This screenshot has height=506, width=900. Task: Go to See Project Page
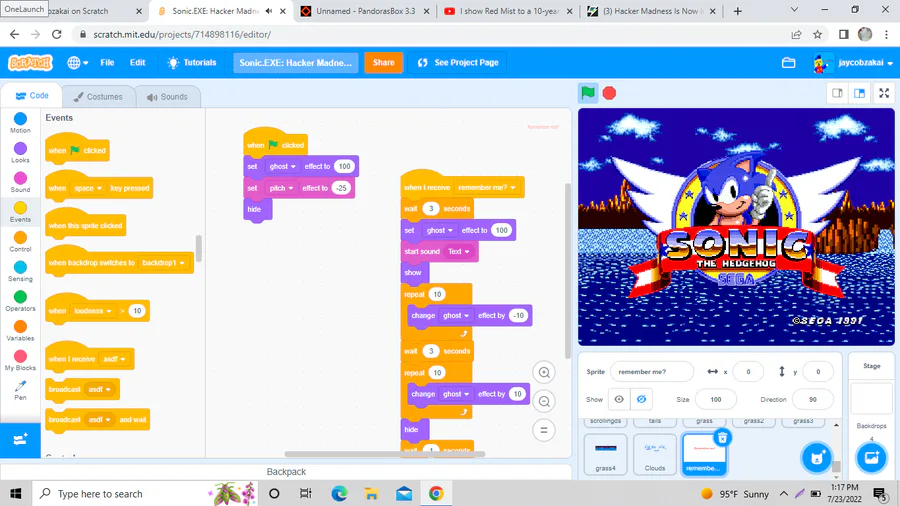point(458,63)
